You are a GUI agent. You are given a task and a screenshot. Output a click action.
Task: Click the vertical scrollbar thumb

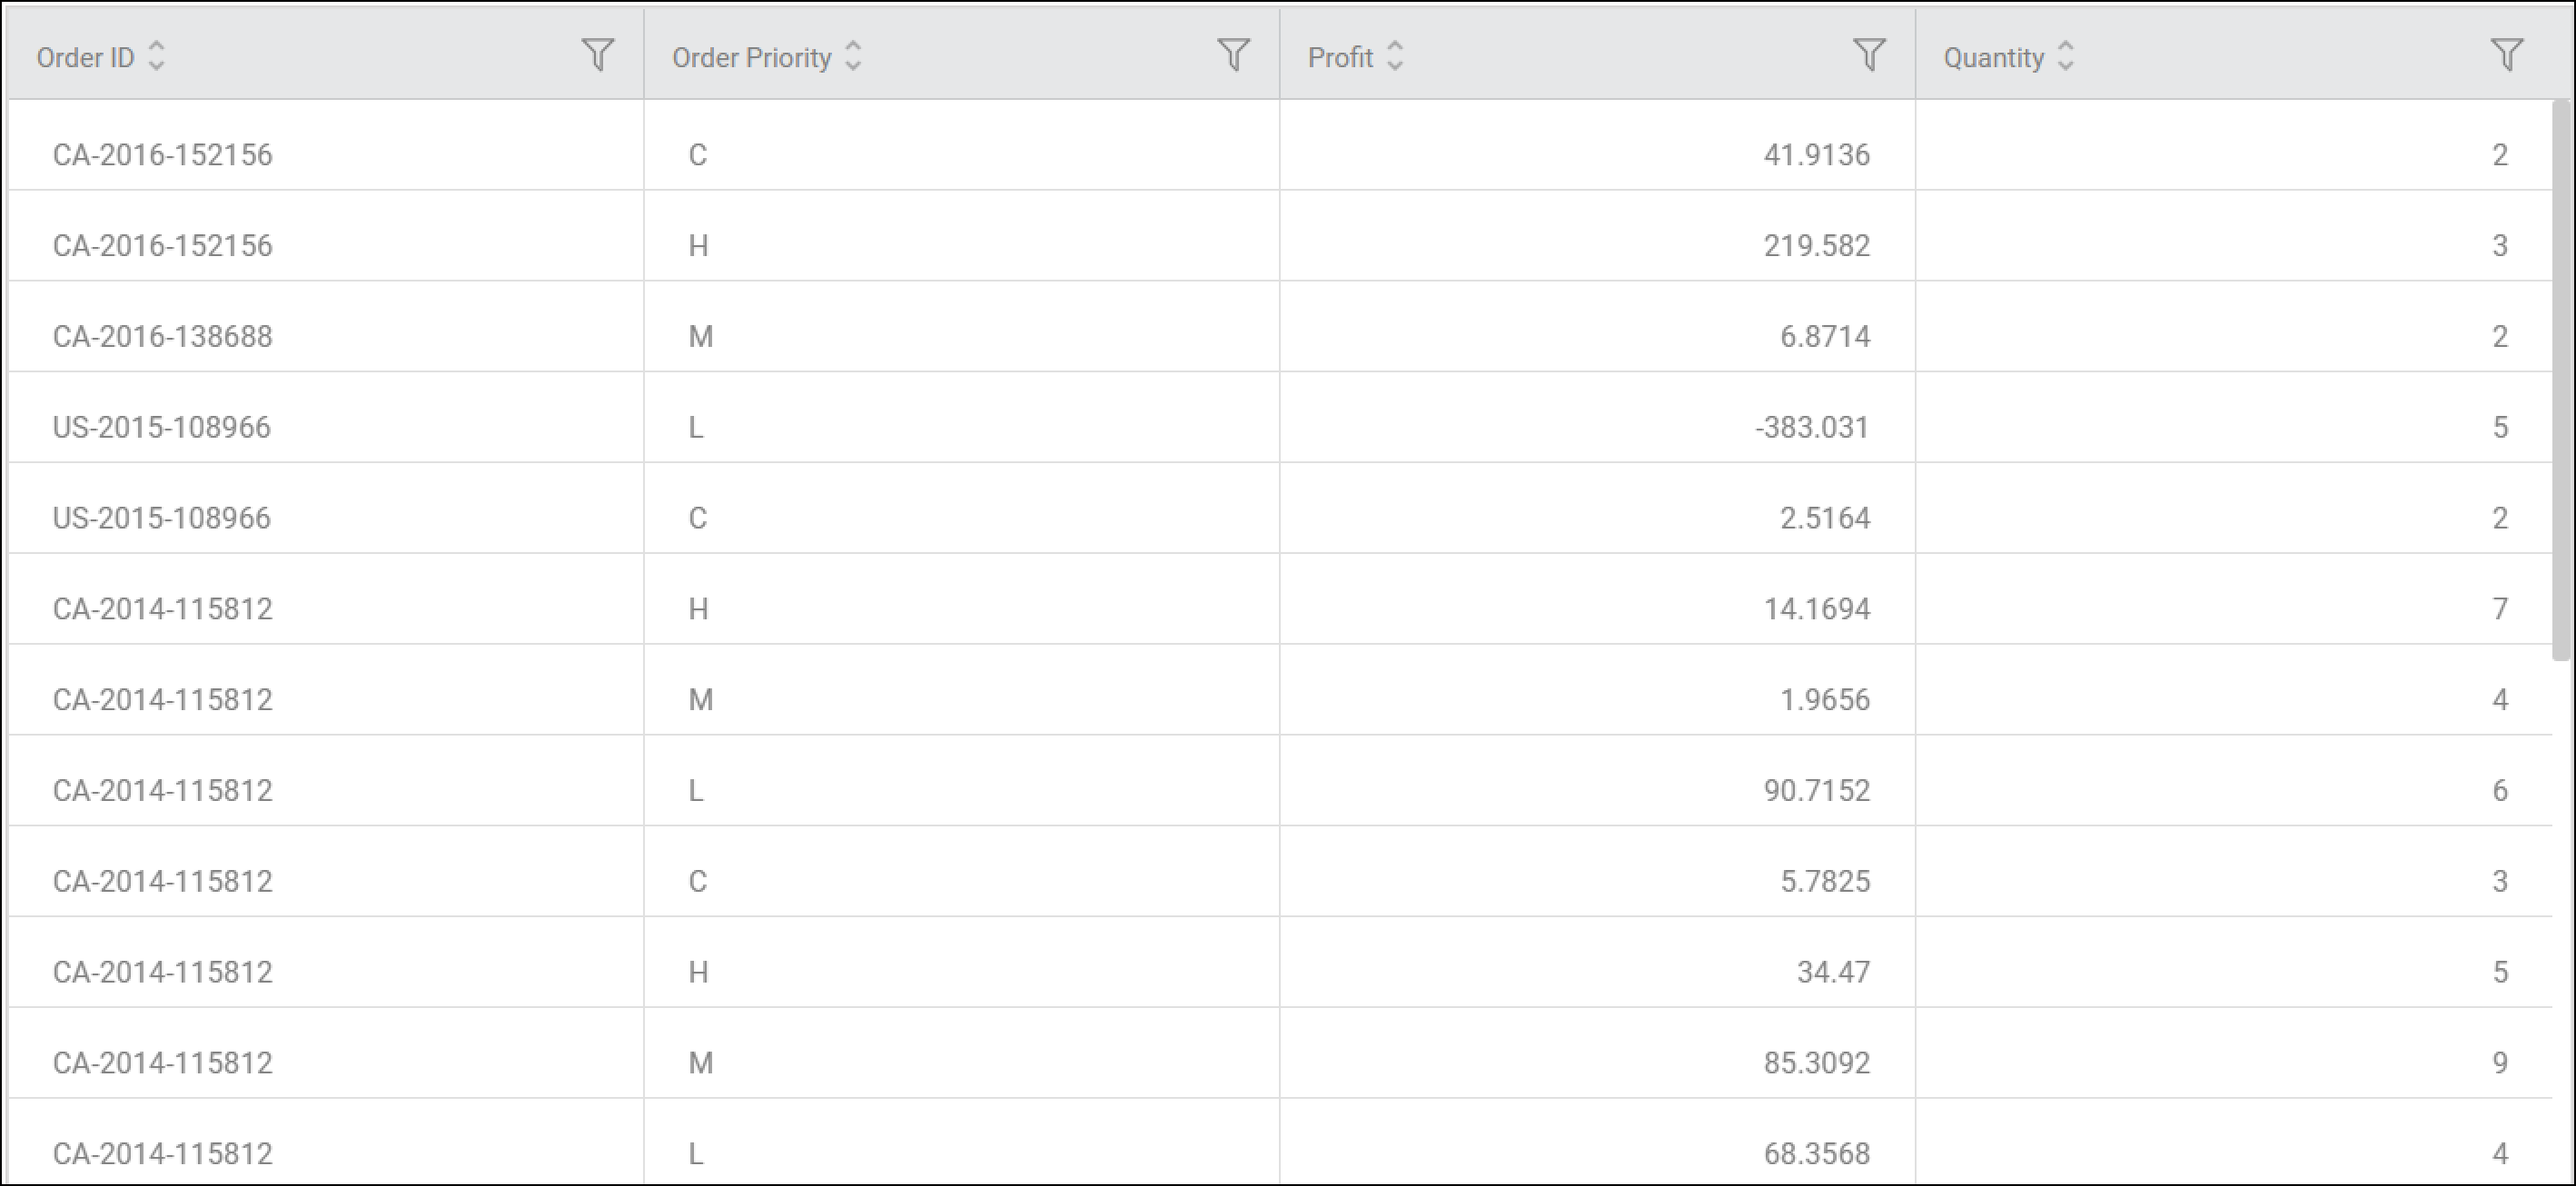[x=2562, y=380]
